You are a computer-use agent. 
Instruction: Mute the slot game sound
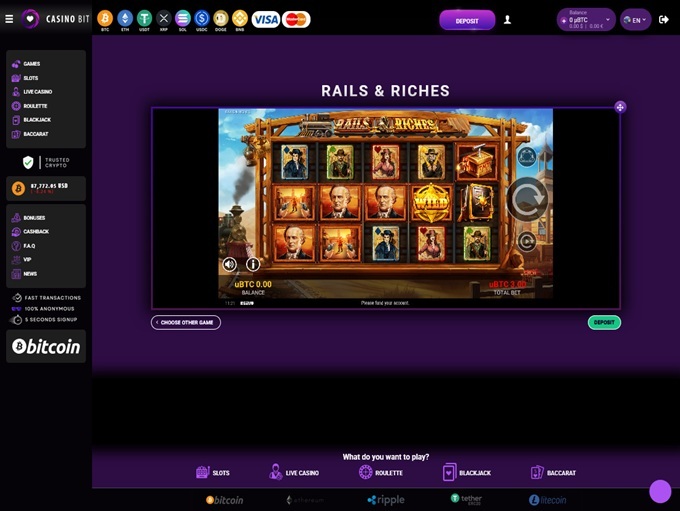(x=230, y=264)
